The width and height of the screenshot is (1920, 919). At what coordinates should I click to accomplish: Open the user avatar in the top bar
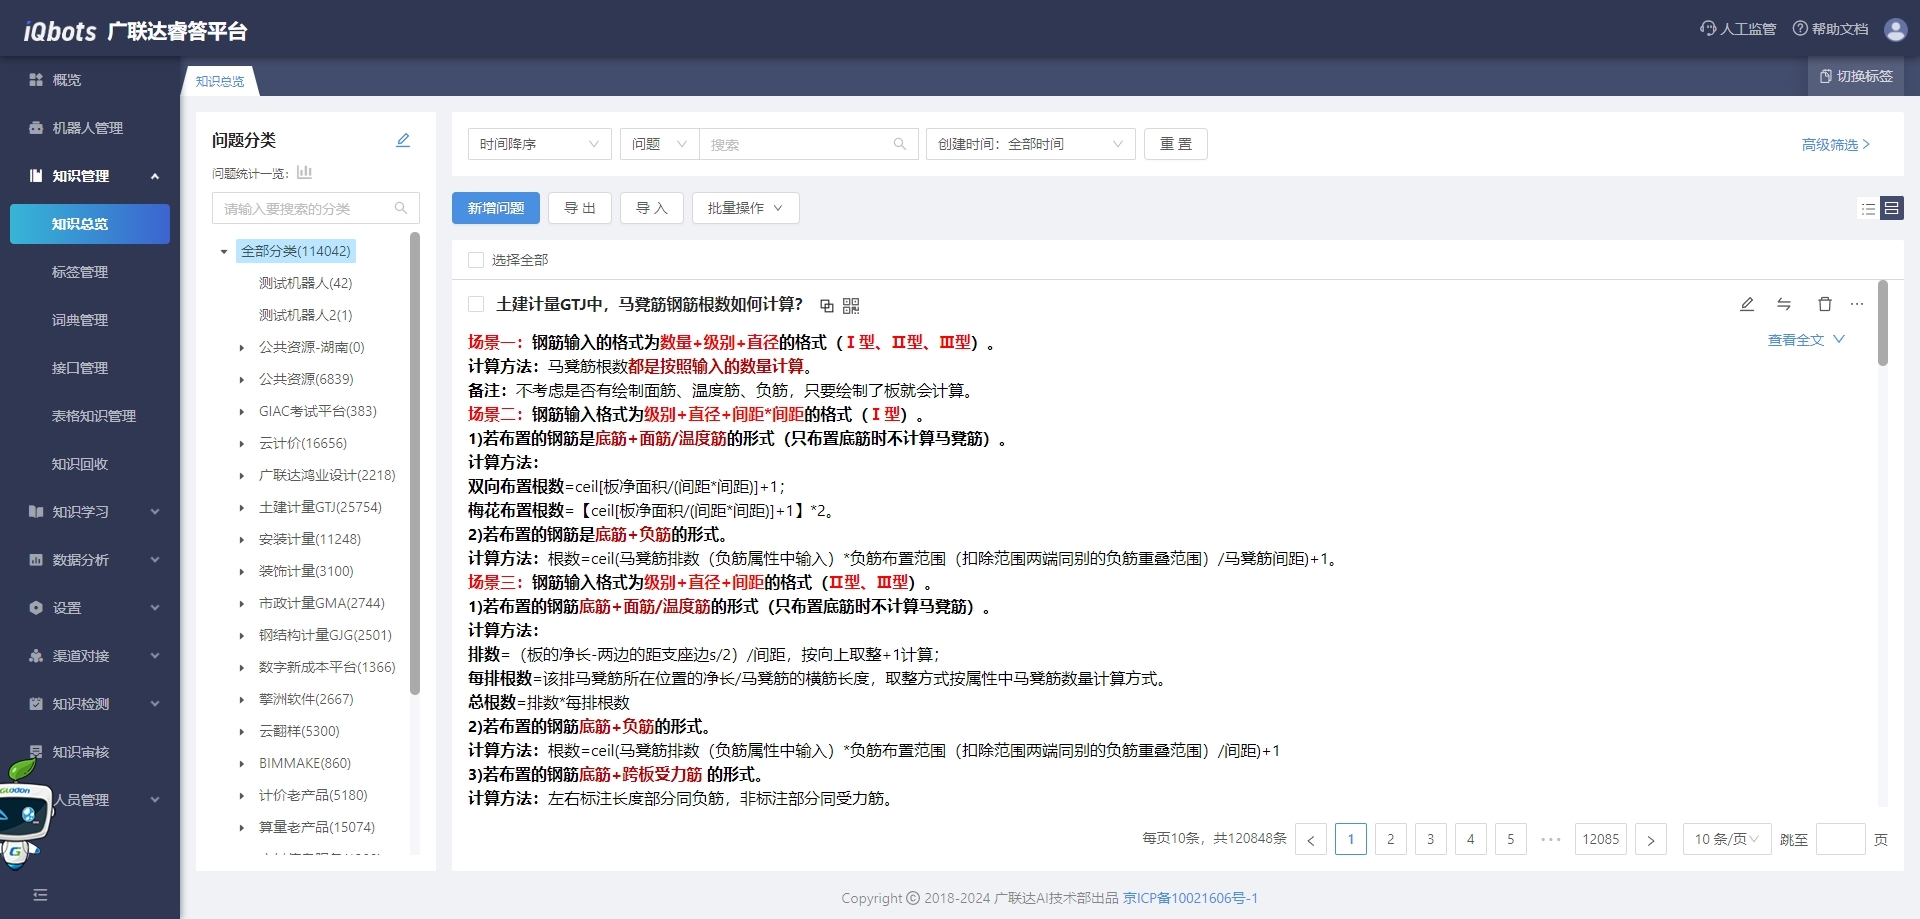point(1895,29)
